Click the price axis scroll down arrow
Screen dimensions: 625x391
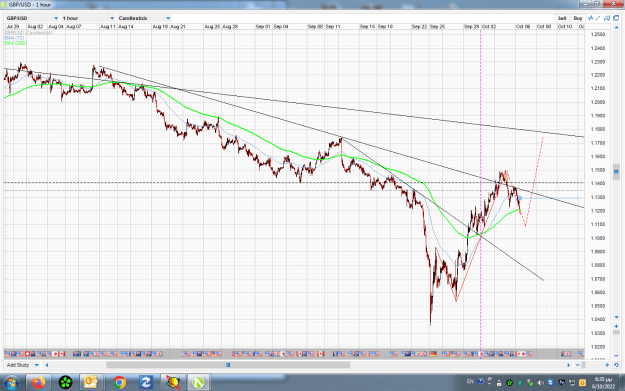(x=616, y=318)
